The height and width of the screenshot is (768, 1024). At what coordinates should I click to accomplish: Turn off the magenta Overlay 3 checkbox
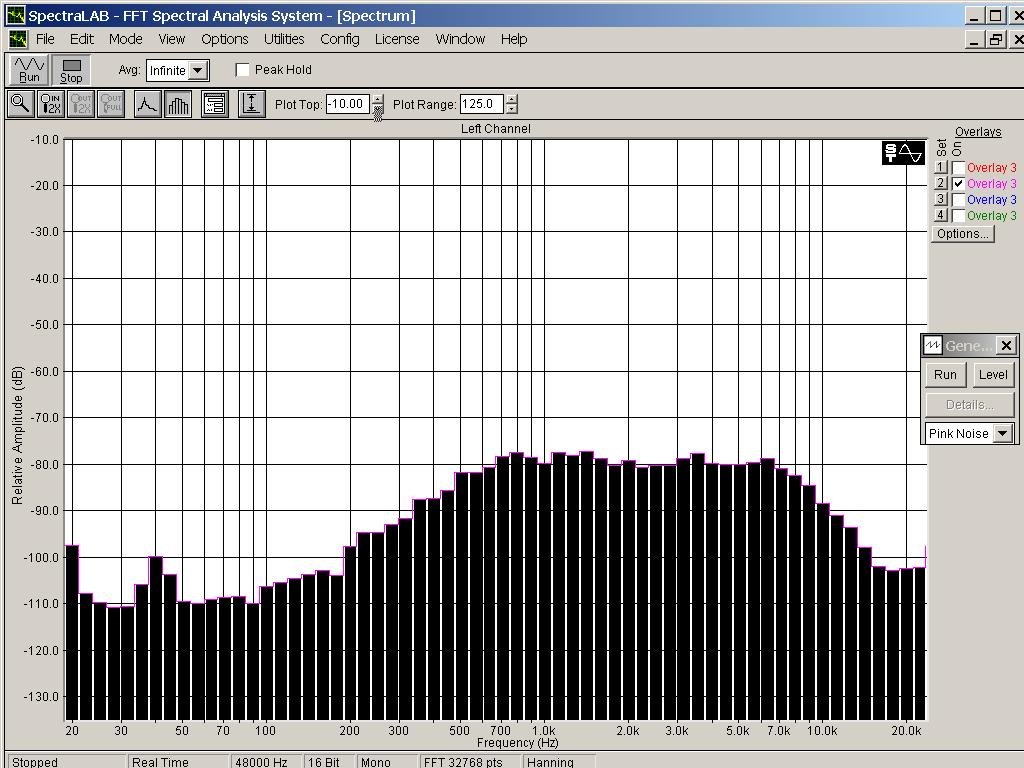[958, 184]
